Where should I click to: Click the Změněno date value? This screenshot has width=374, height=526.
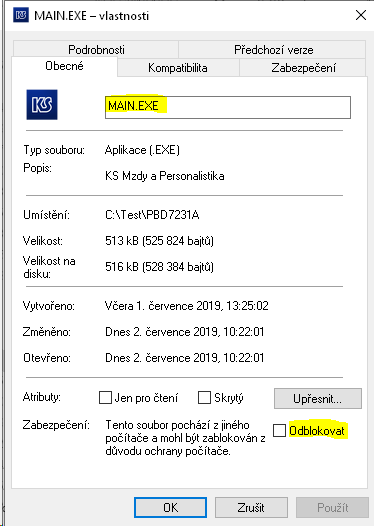(184, 332)
